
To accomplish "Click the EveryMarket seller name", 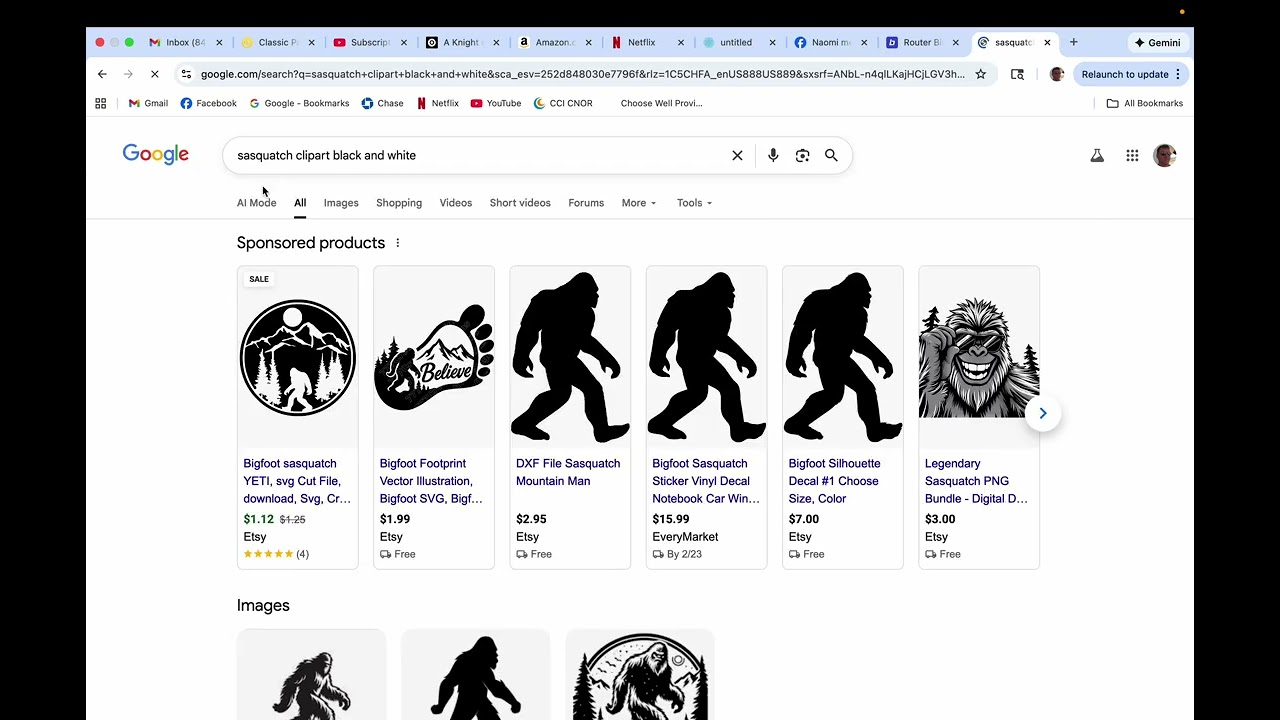I will click(x=685, y=537).
